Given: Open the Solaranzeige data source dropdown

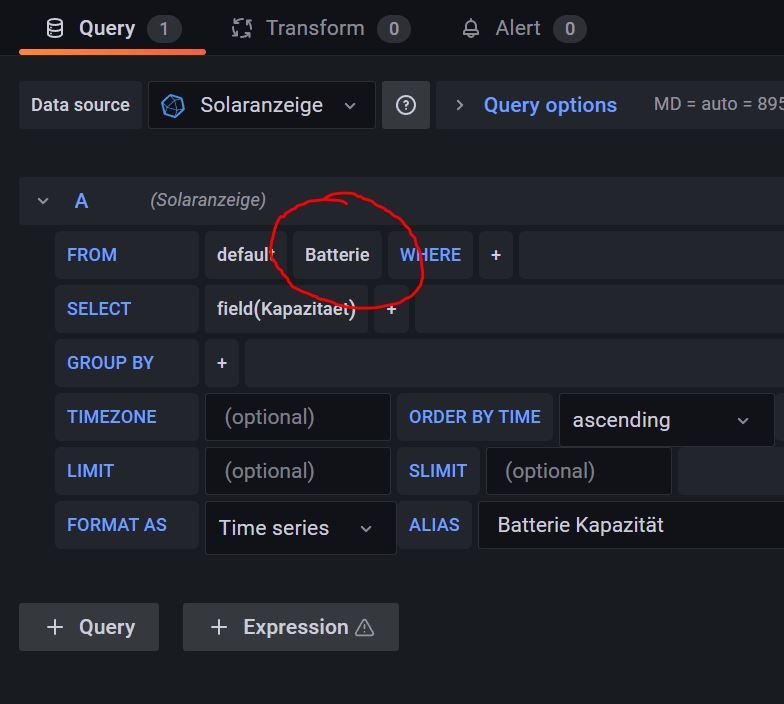Looking at the screenshot, I should coord(262,105).
